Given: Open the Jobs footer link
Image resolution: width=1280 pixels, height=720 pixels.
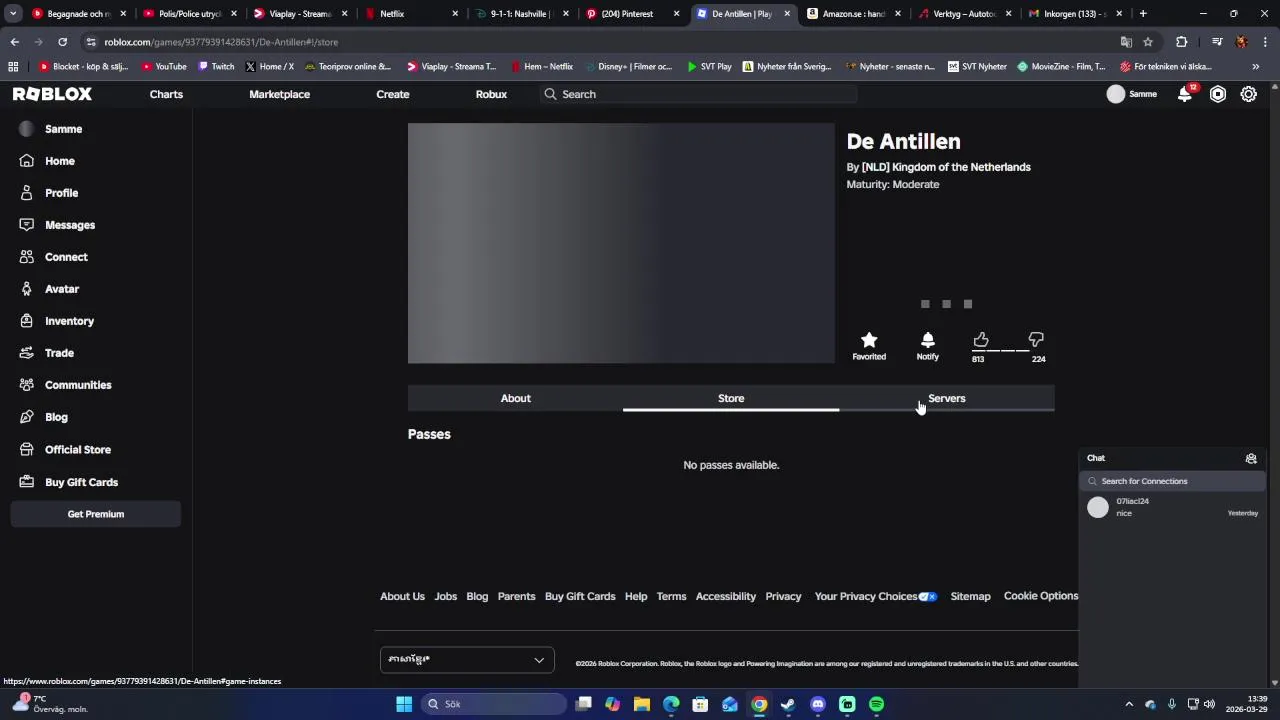Looking at the screenshot, I should (x=445, y=596).
